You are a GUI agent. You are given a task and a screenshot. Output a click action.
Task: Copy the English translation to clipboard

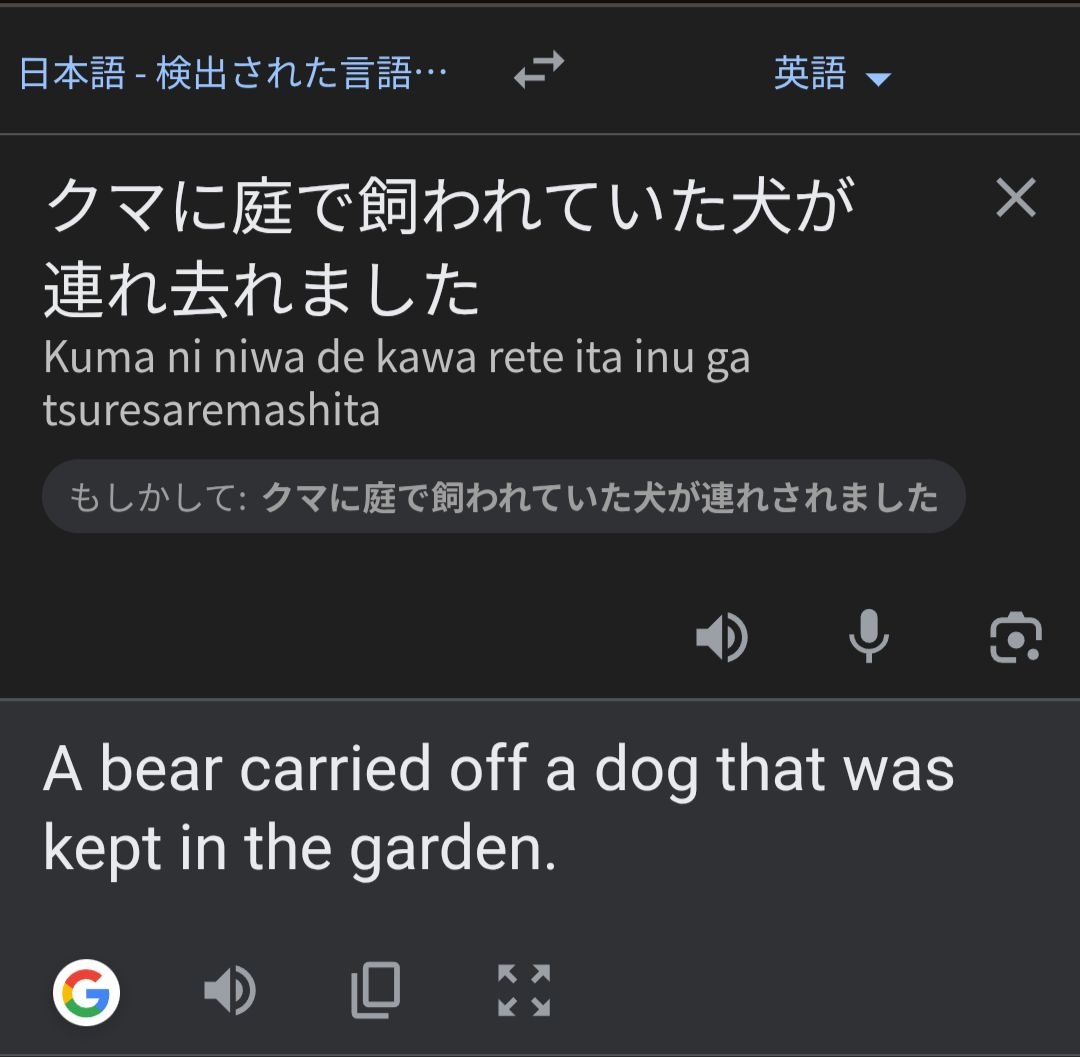pos(376,991)
